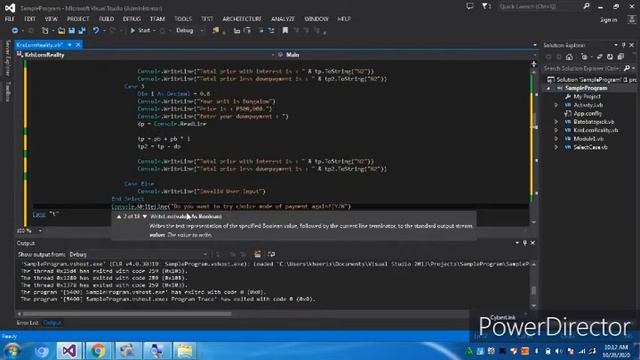Collapse the SampleProgram project node
This screenshot has height=360, width=640.
pyautogui.click(x=548, y=88)
